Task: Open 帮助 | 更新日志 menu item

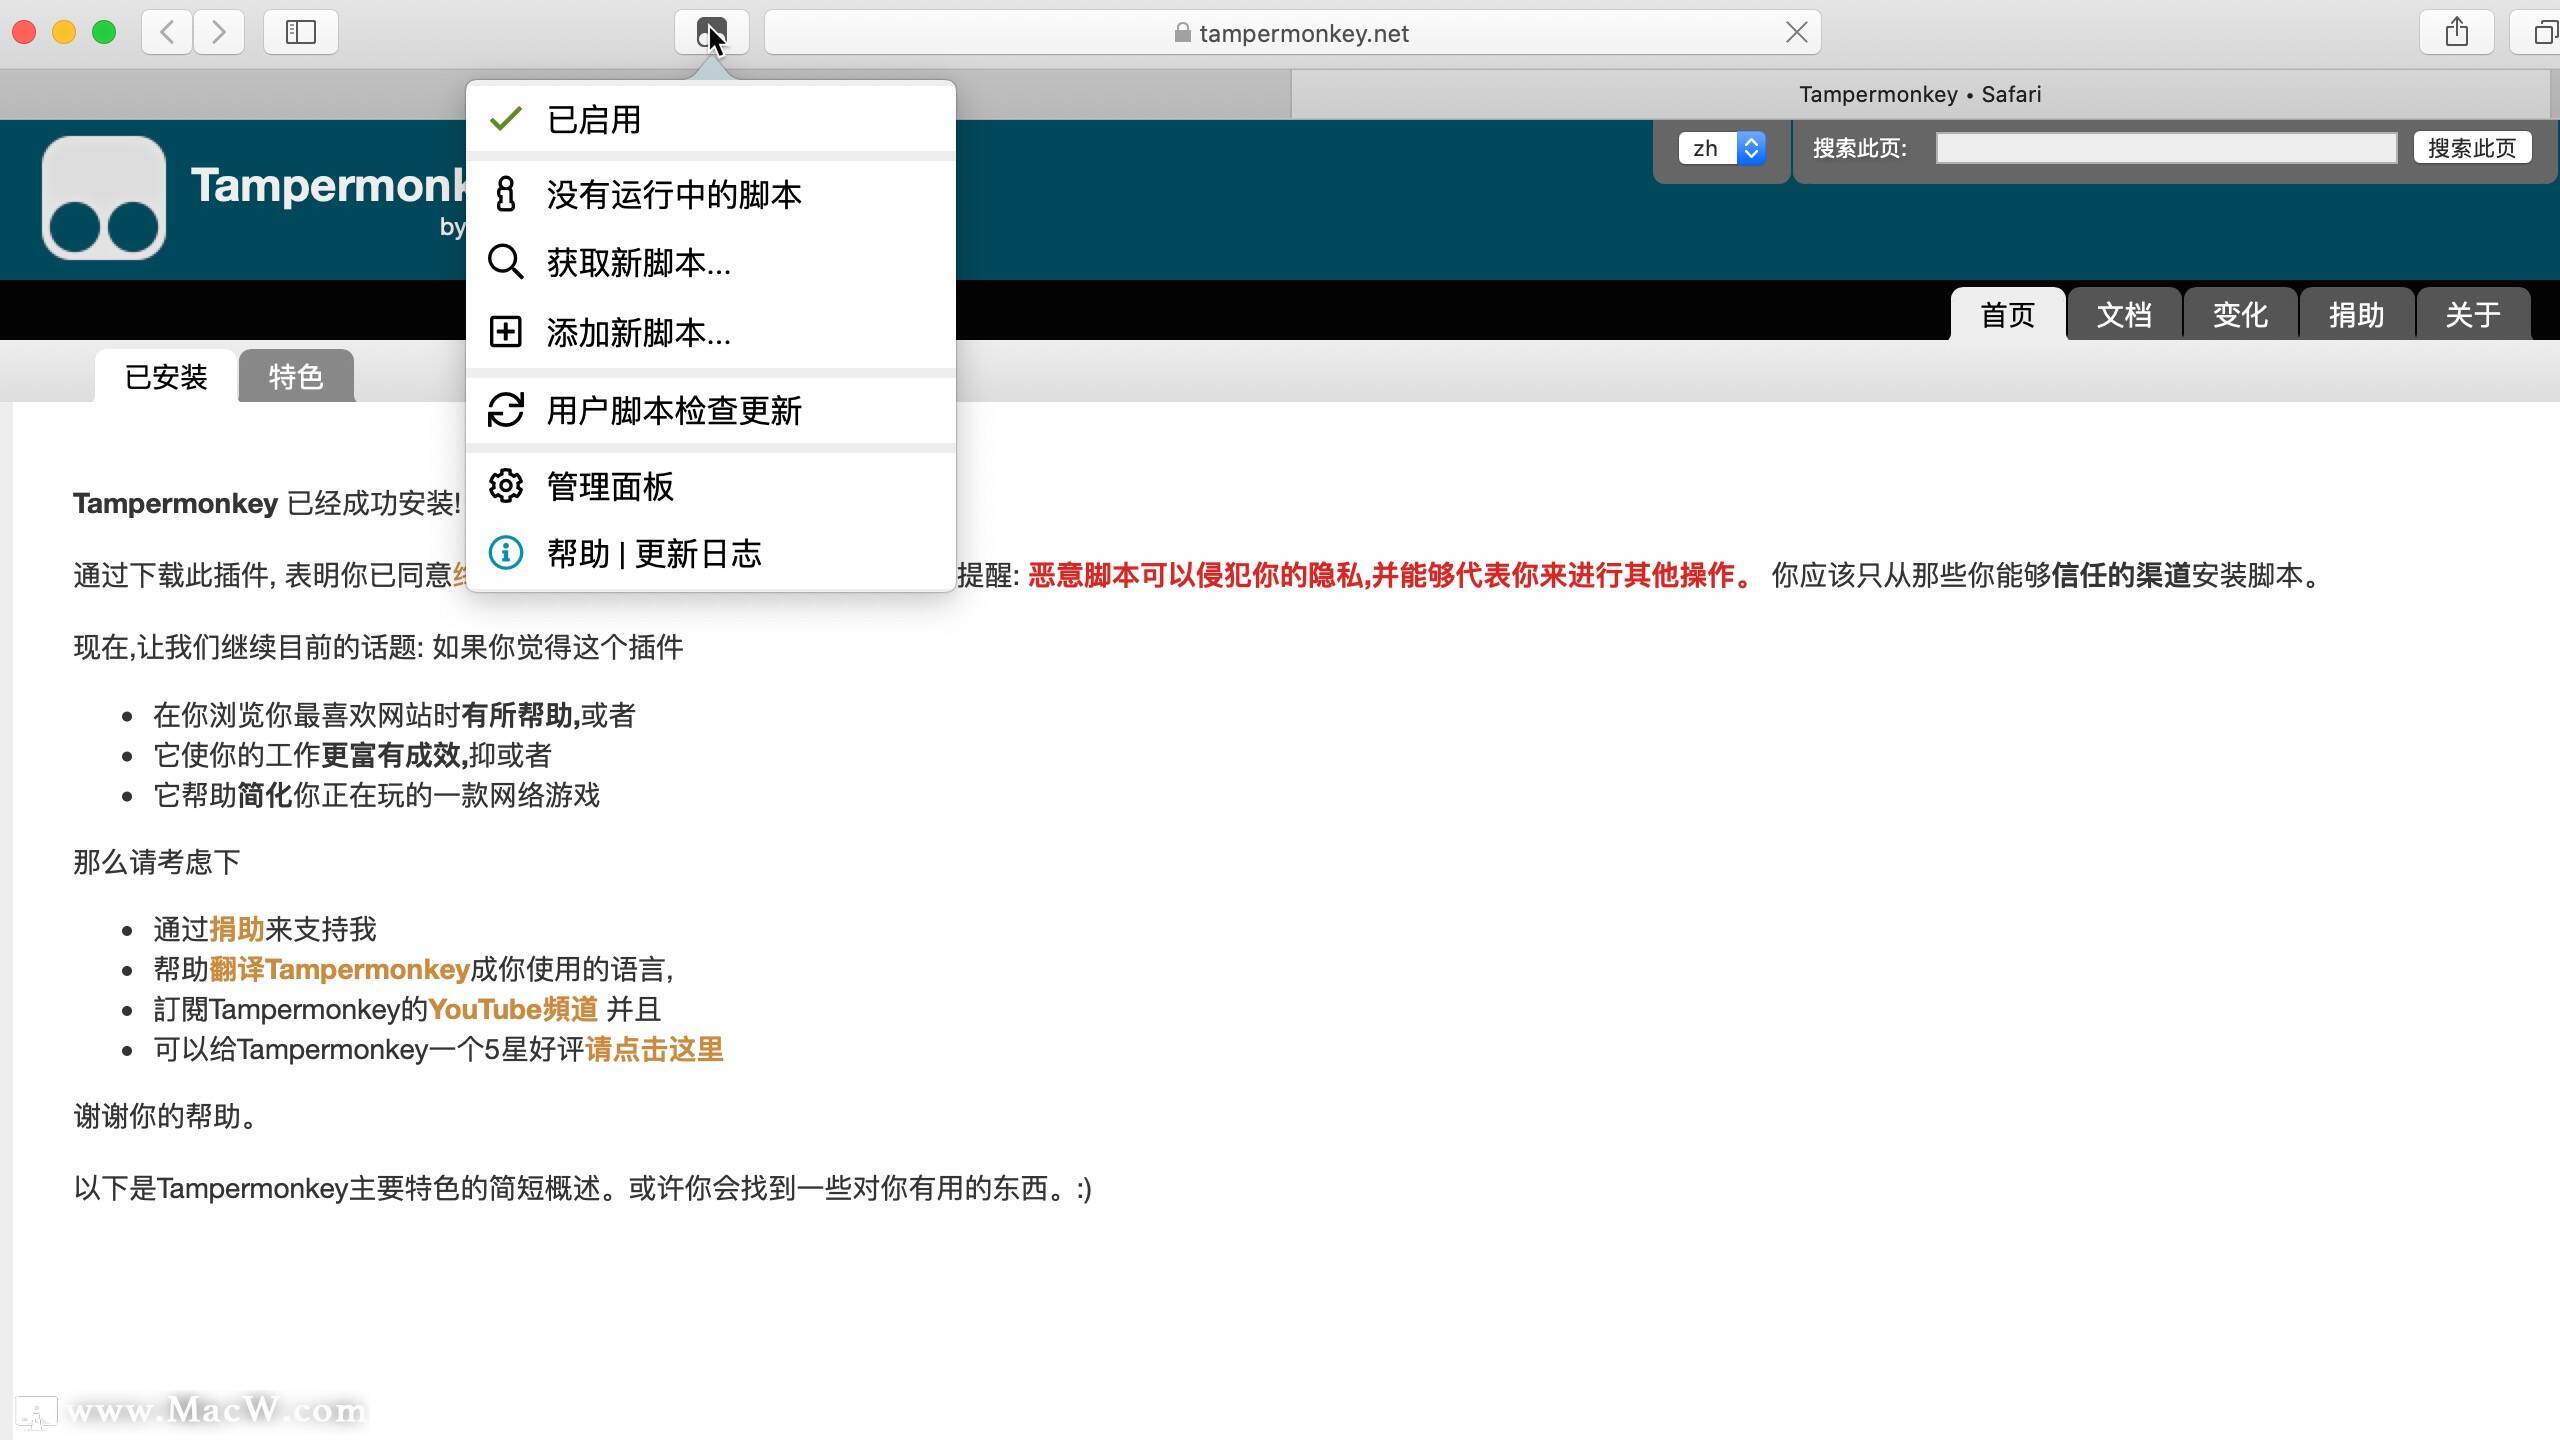Action: pyautogui.click(x=711, y=553)
